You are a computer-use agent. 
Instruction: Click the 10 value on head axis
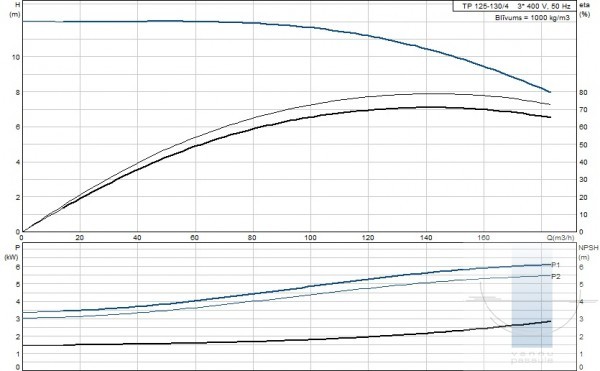click(15, 57)
